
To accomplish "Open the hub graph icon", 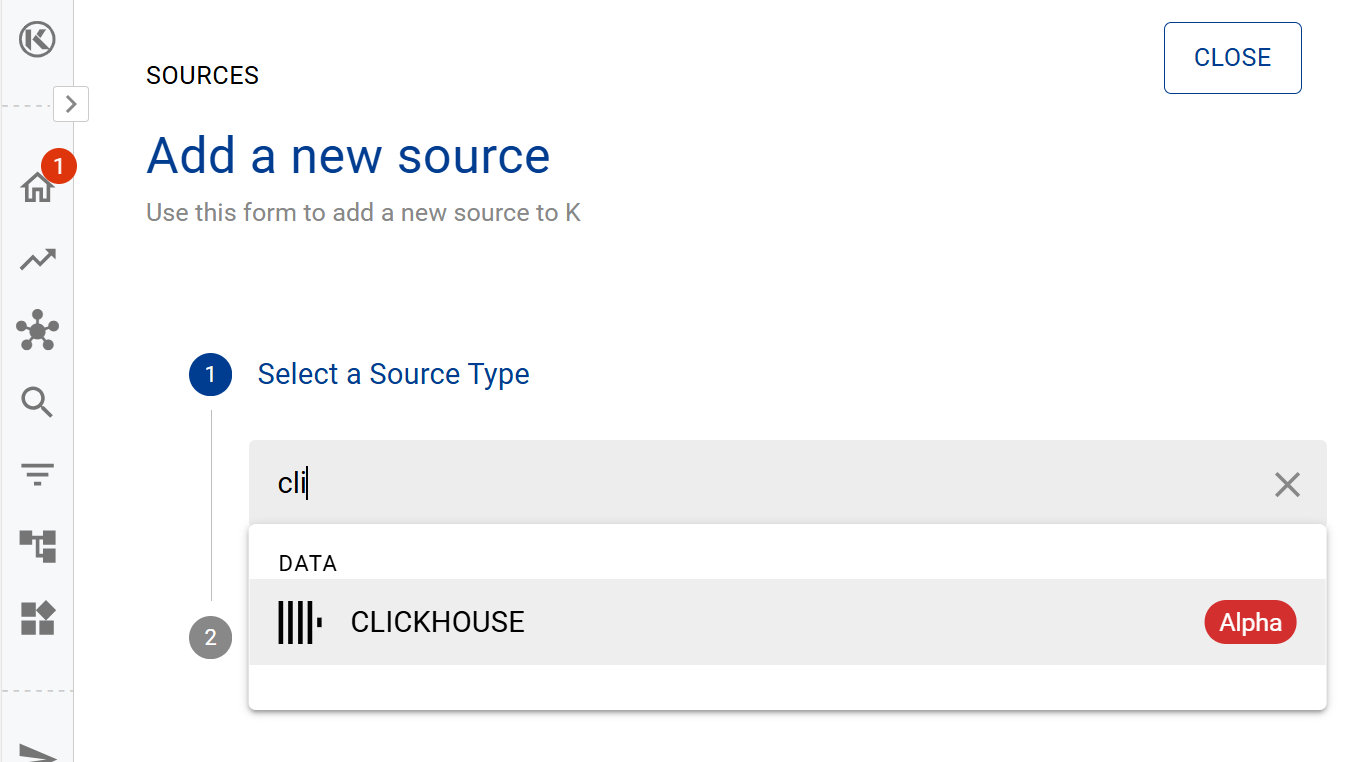I will coord(37,330).
